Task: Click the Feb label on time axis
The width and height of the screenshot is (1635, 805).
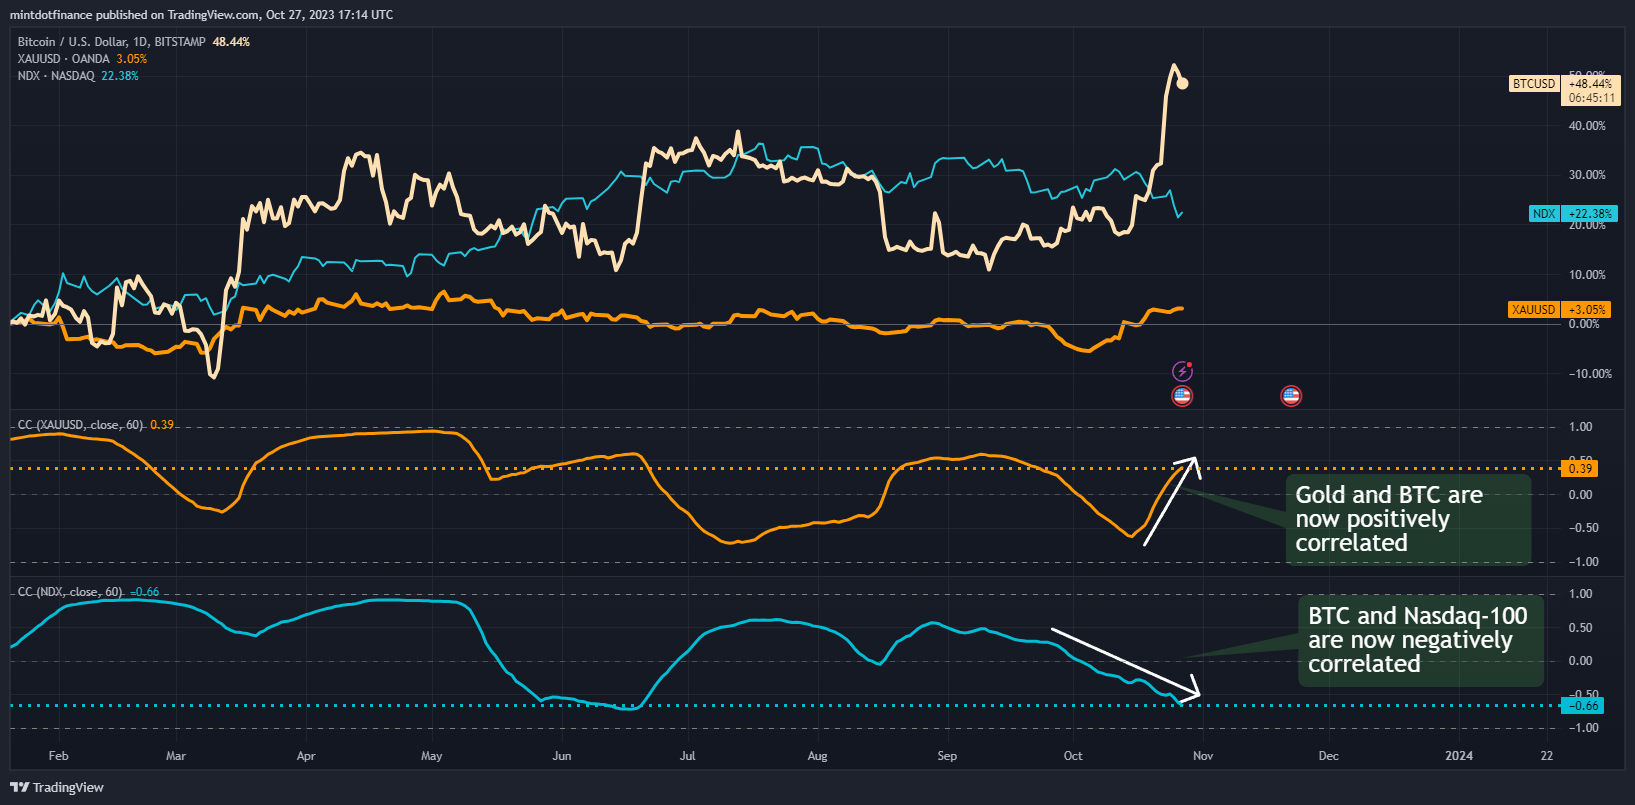Action: pos(59,756)
